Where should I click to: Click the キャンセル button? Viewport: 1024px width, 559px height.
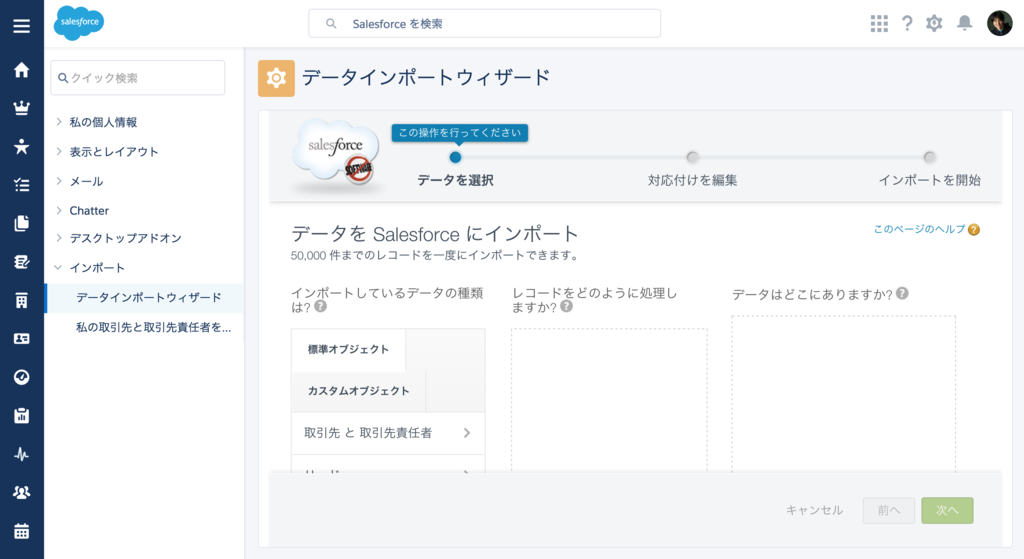(814, 510)
